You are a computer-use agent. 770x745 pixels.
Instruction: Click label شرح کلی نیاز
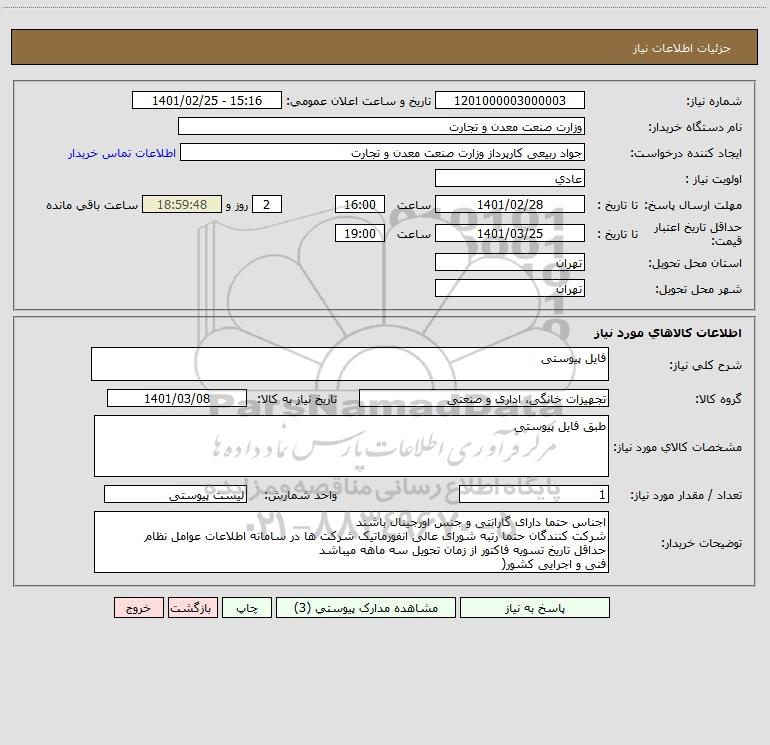706,365
